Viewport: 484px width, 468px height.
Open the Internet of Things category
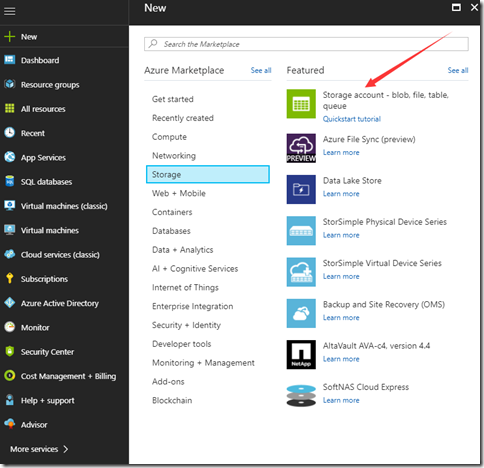(185, 287)
